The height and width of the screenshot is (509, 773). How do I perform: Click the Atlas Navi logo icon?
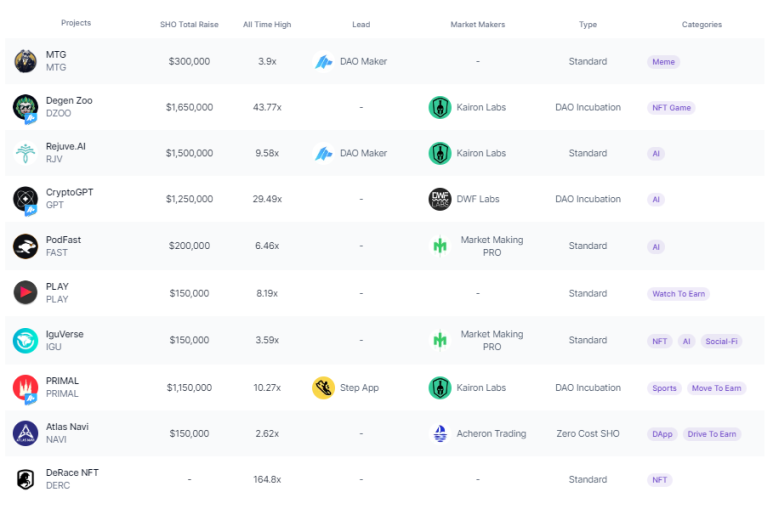(x=25, y=434)
